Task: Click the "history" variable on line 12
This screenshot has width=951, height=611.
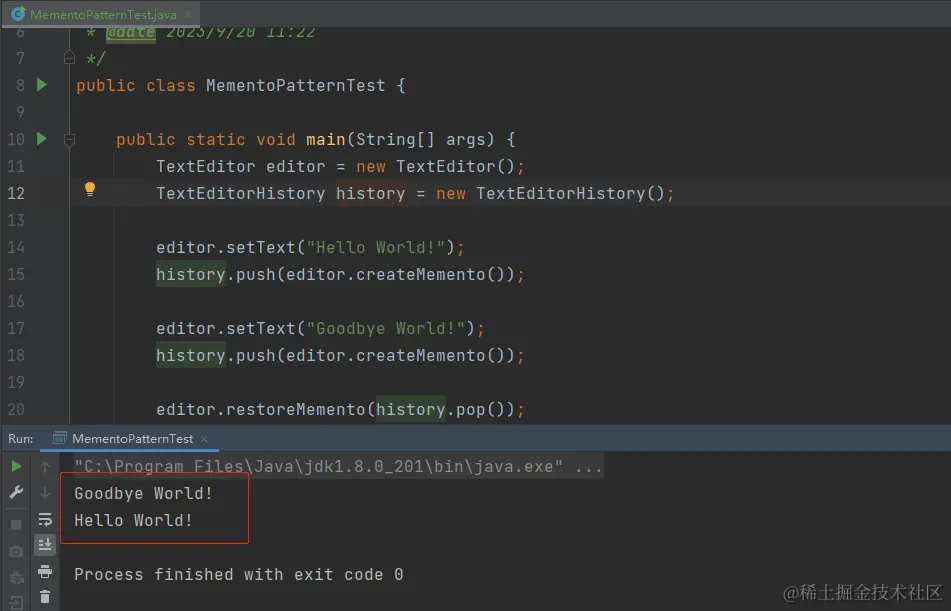Action: pyautogui.click(x=371, y=194)
